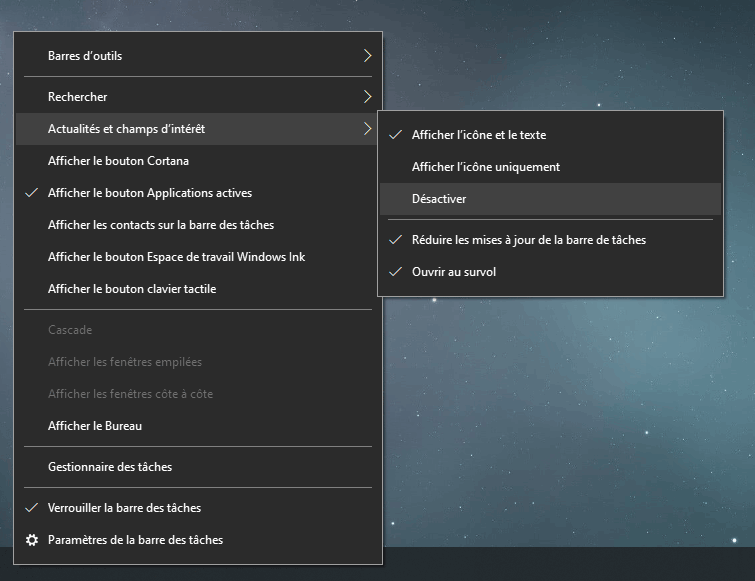The width and height of the screenshot is (755, 581).
Task: Select Afficher le Bureau
Action: [95, 426]
